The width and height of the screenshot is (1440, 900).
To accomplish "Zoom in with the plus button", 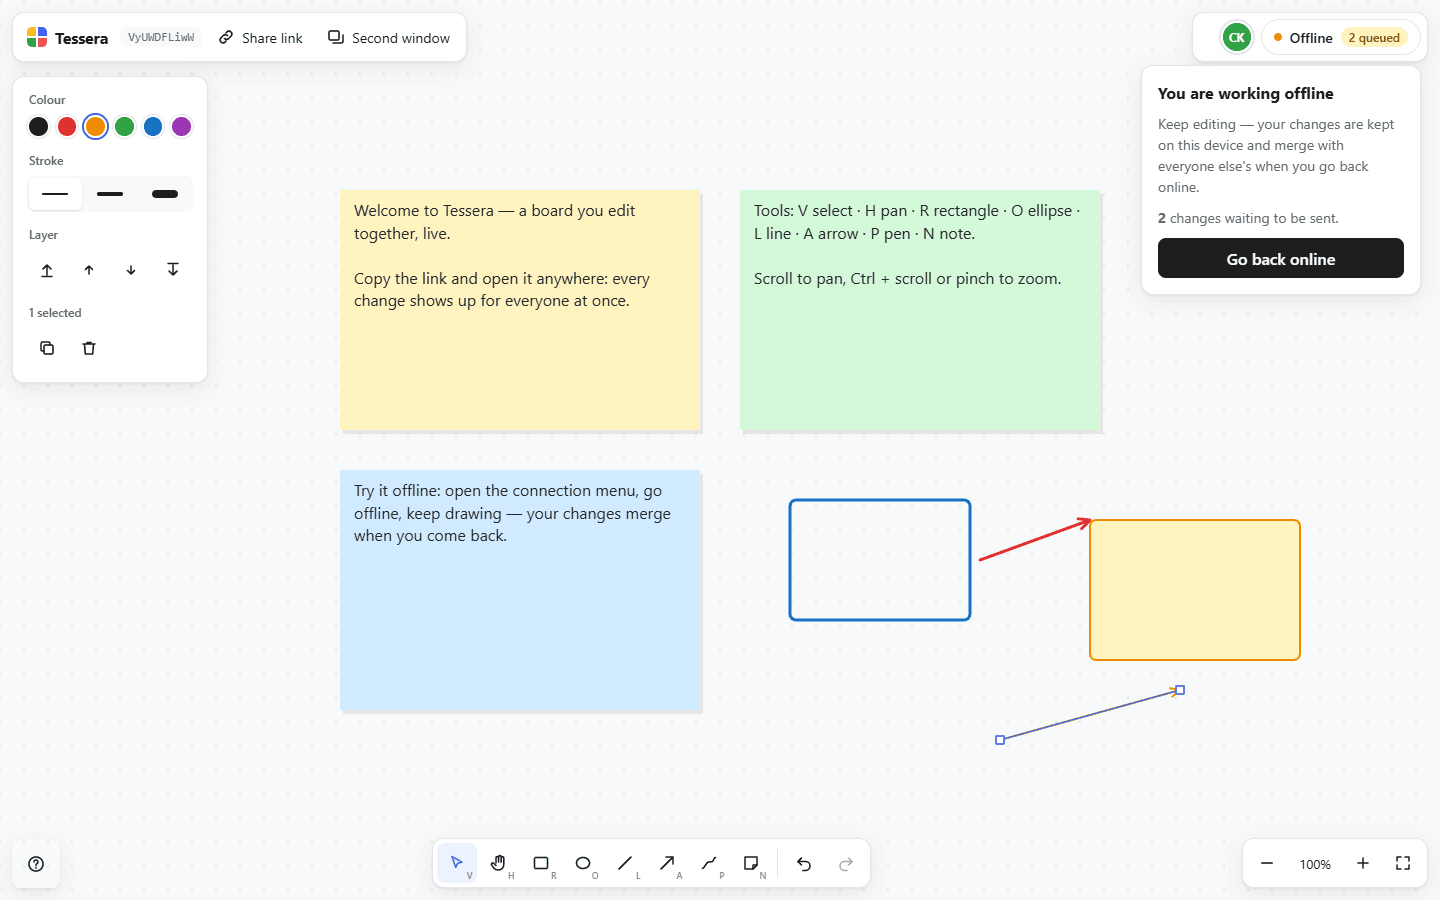I will pyautogui.click(x=1363, y=864).
